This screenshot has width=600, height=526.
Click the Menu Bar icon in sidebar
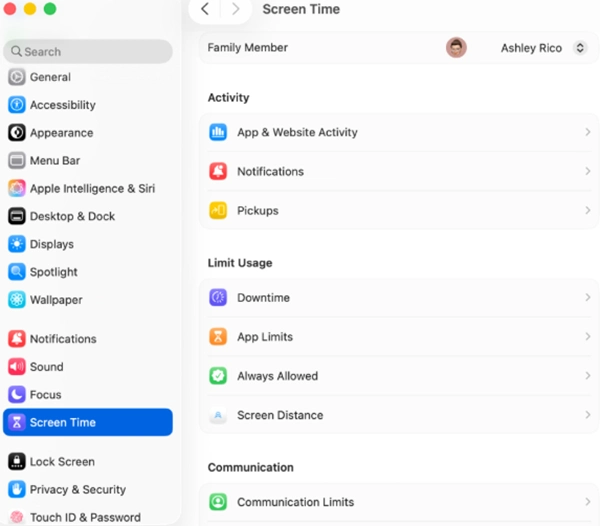click(16, 160)
